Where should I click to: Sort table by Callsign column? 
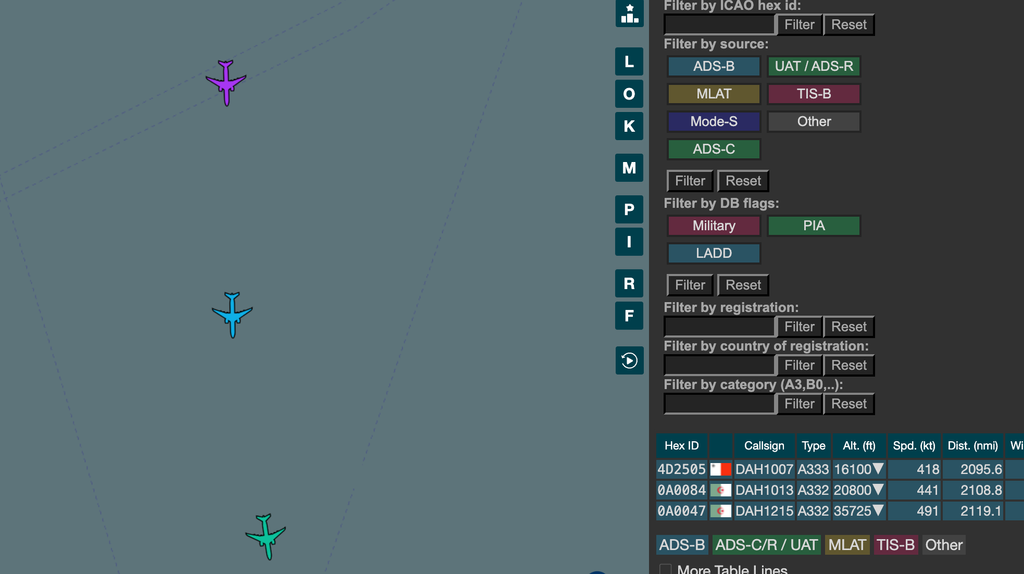point(764,446)
